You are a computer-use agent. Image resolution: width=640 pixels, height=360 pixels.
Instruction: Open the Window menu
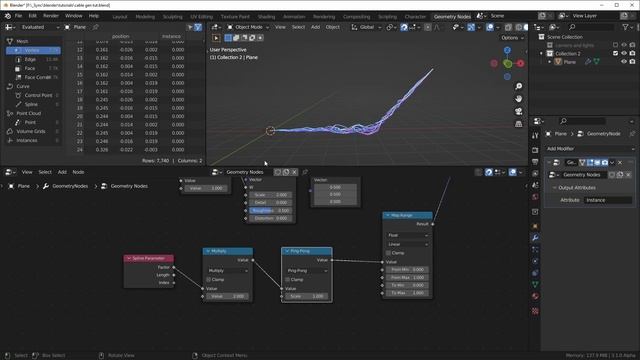pos(73,16)
